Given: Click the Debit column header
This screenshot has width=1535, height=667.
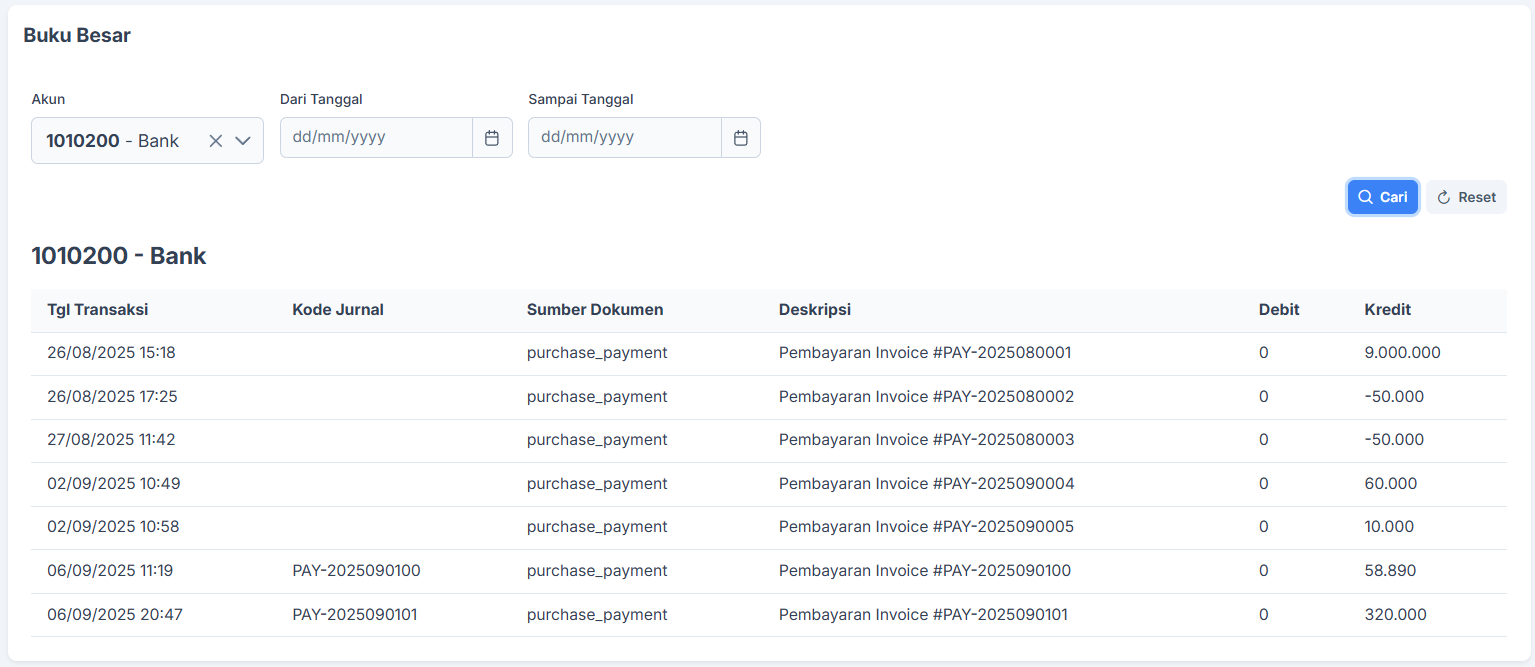Looking at the screenshot, I should click(x=1279, y=310).
